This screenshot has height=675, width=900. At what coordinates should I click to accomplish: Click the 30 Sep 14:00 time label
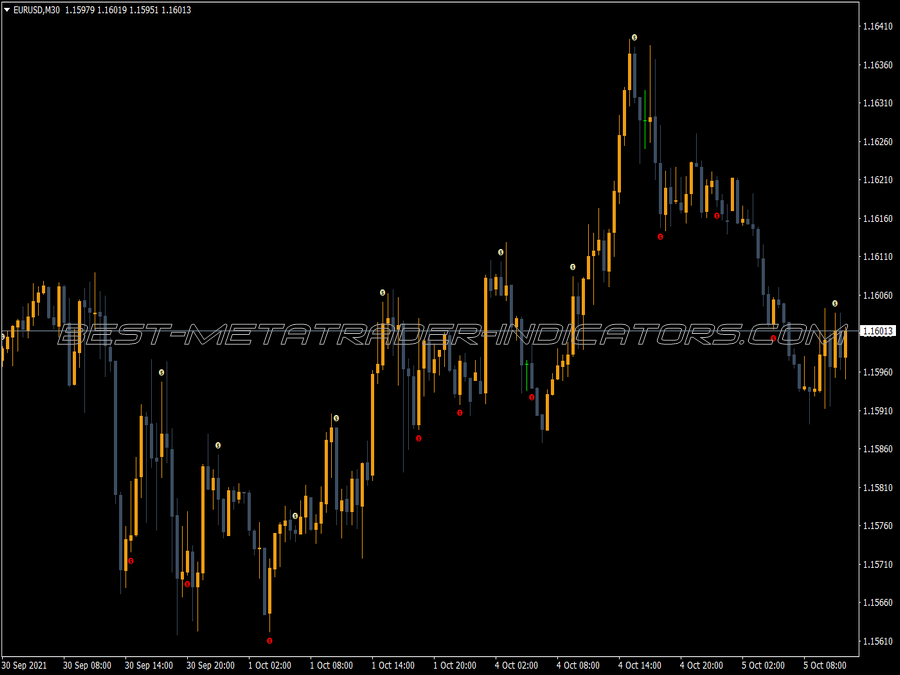pos(149,665)
